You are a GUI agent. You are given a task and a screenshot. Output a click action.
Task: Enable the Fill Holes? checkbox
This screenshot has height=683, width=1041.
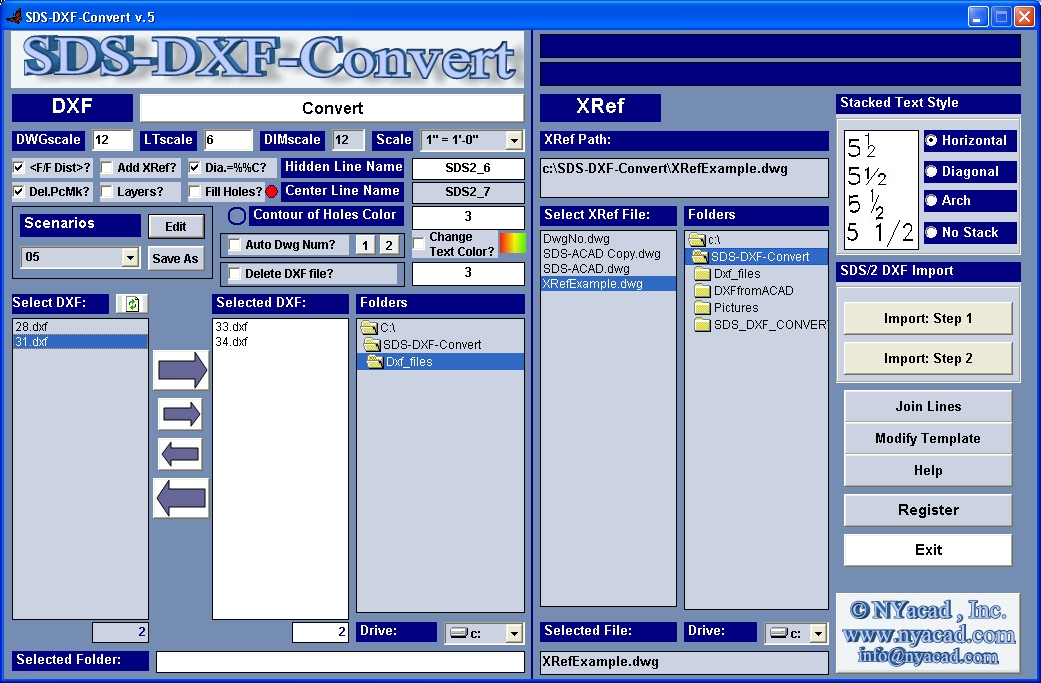tap(194, 192)
